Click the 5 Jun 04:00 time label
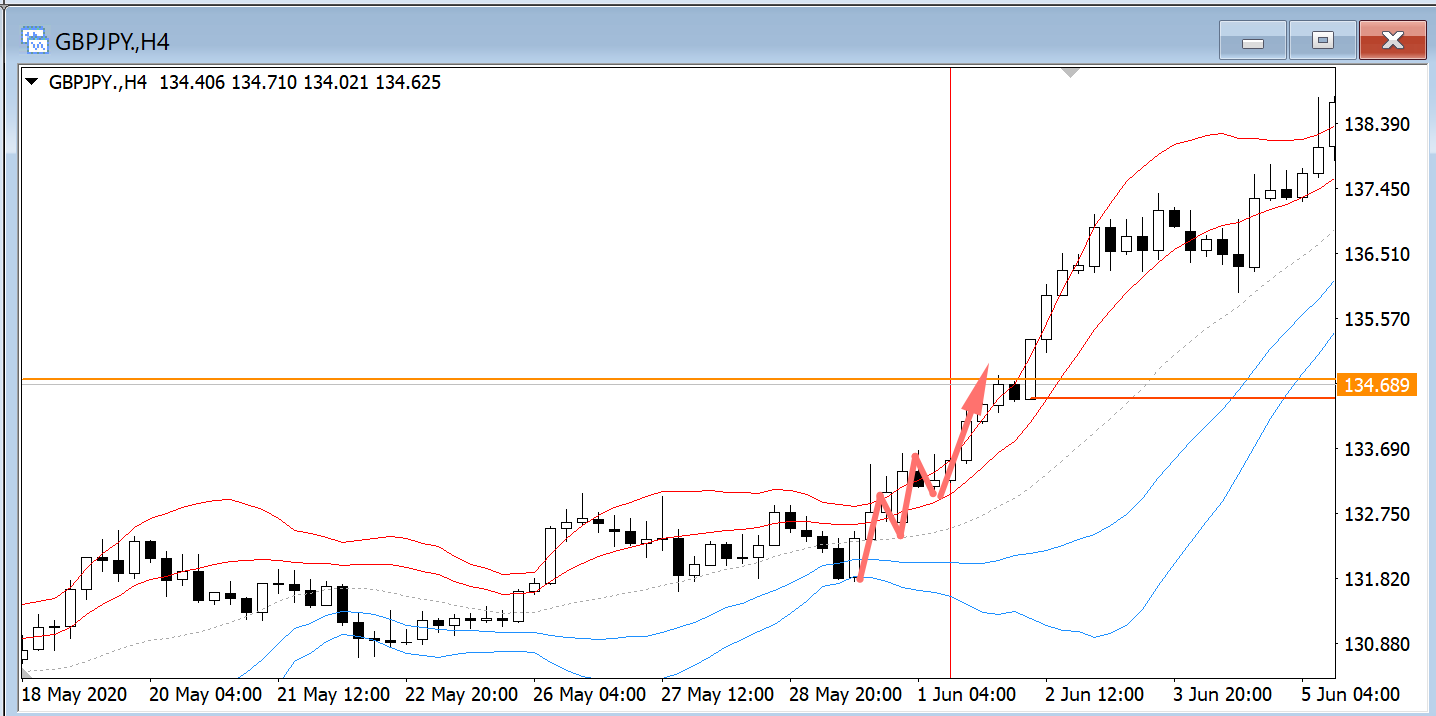This screenshot has height=716, width=1436. 1349,694
